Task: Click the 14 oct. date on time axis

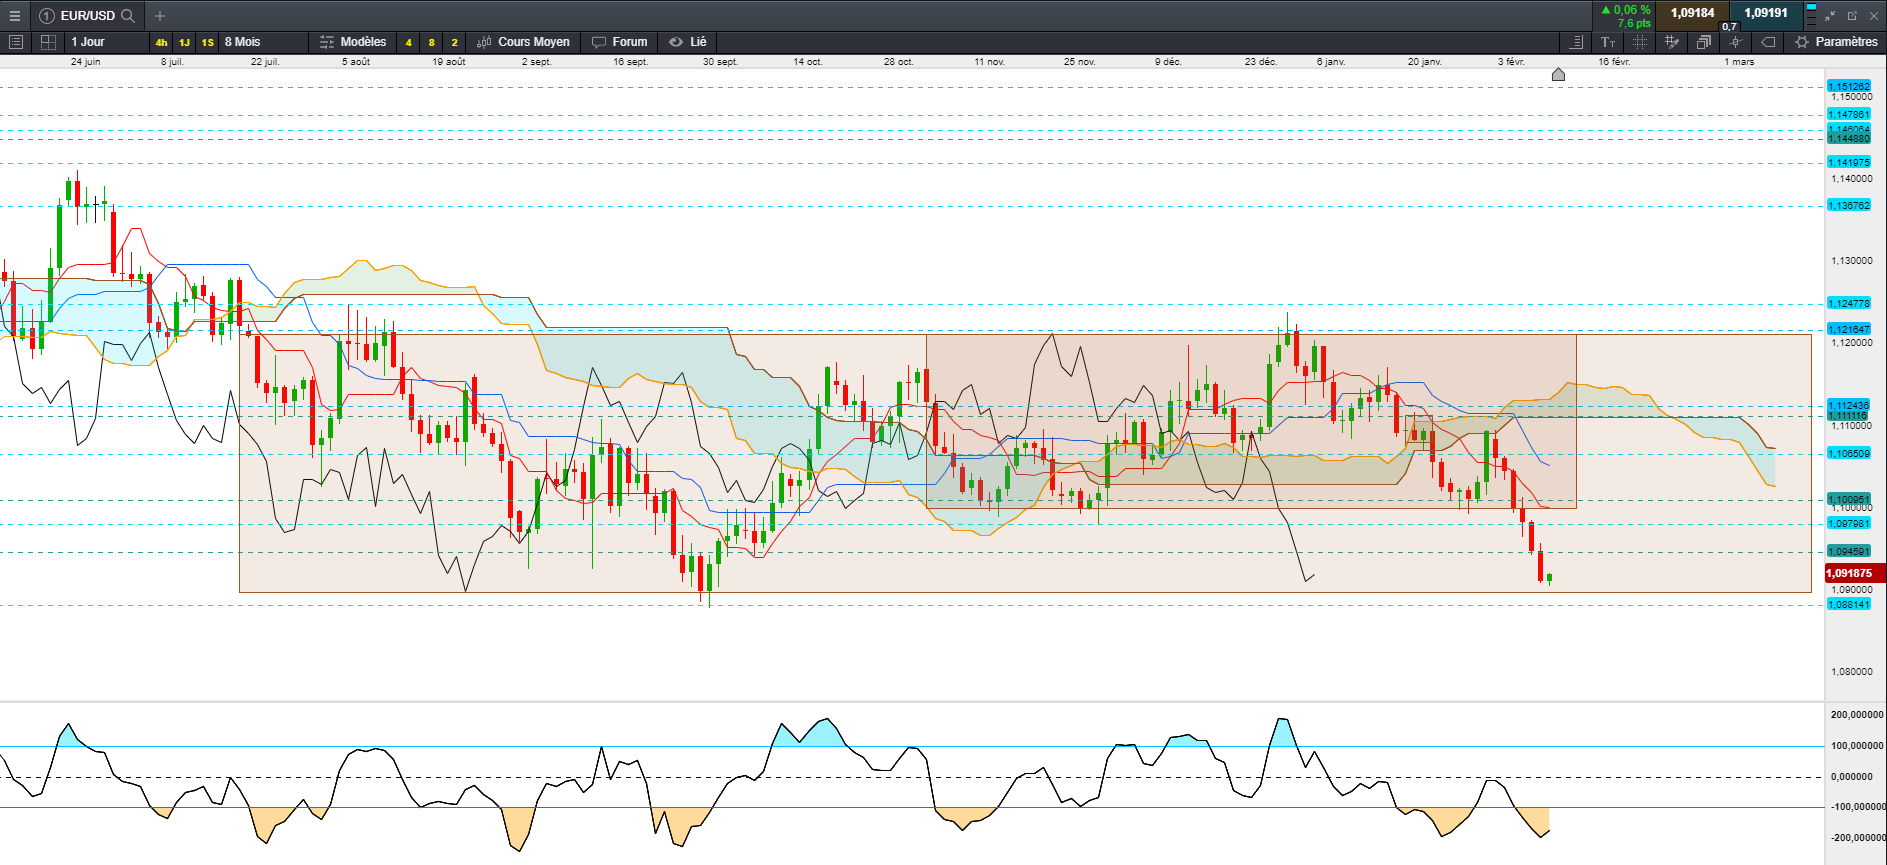Action: (808, 62)
